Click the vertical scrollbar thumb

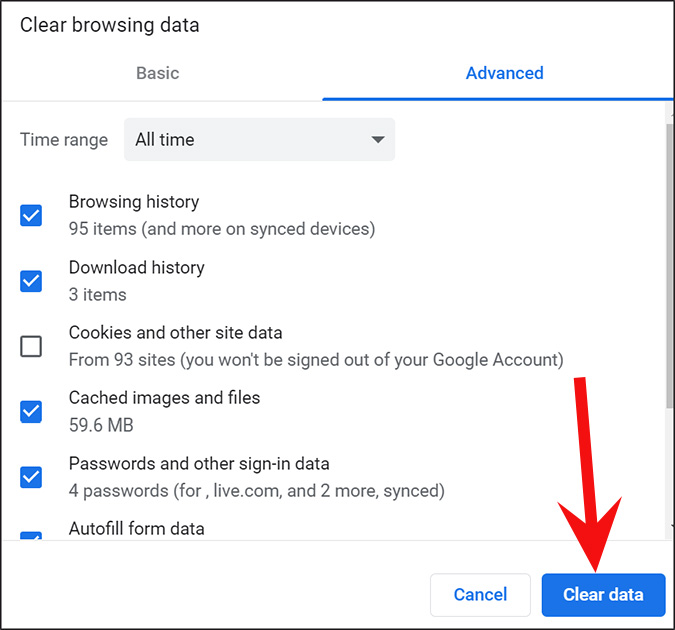[669, 265]
